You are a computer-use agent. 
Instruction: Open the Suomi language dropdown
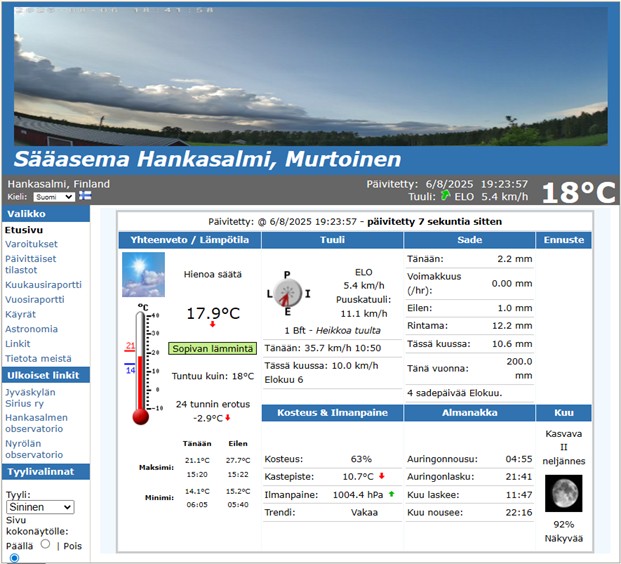point(53,197)
